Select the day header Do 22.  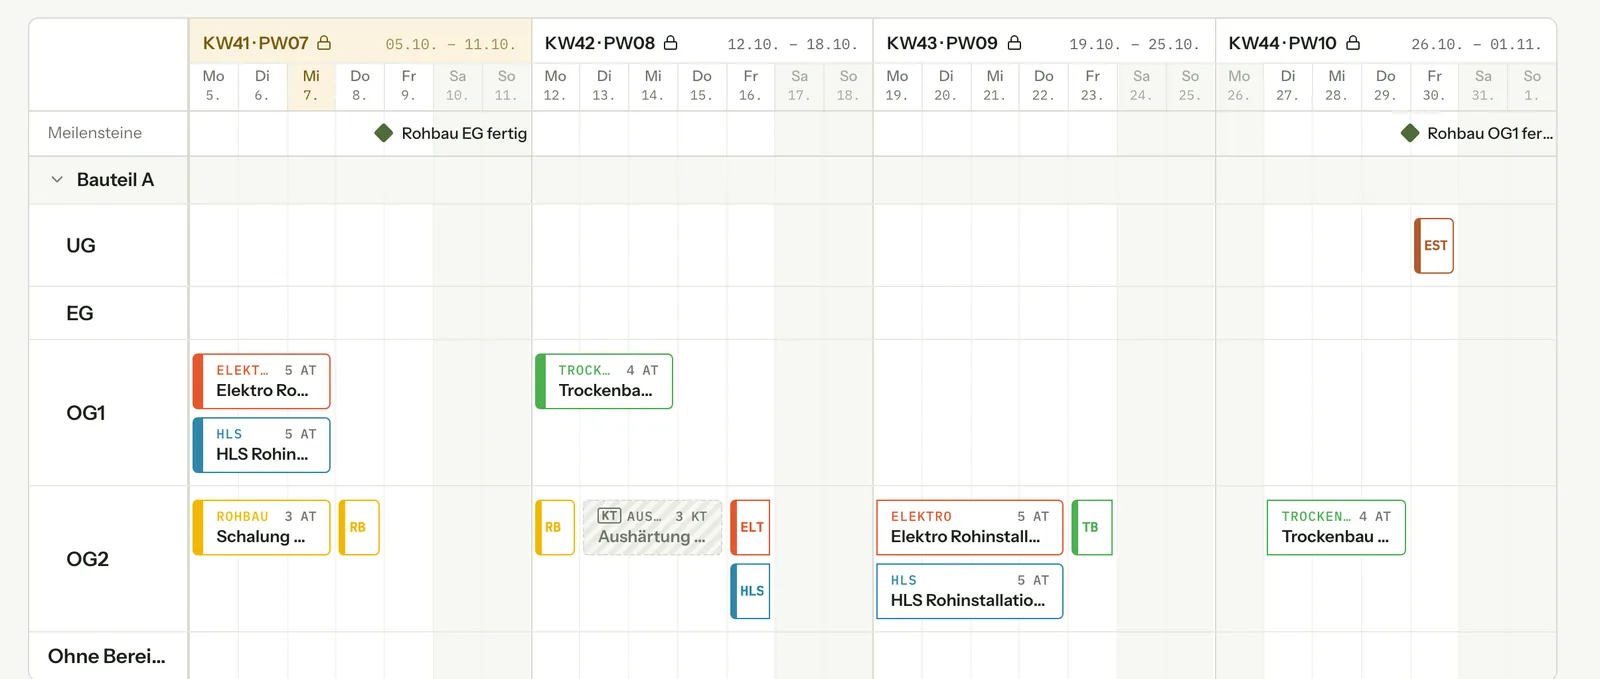1043,86
